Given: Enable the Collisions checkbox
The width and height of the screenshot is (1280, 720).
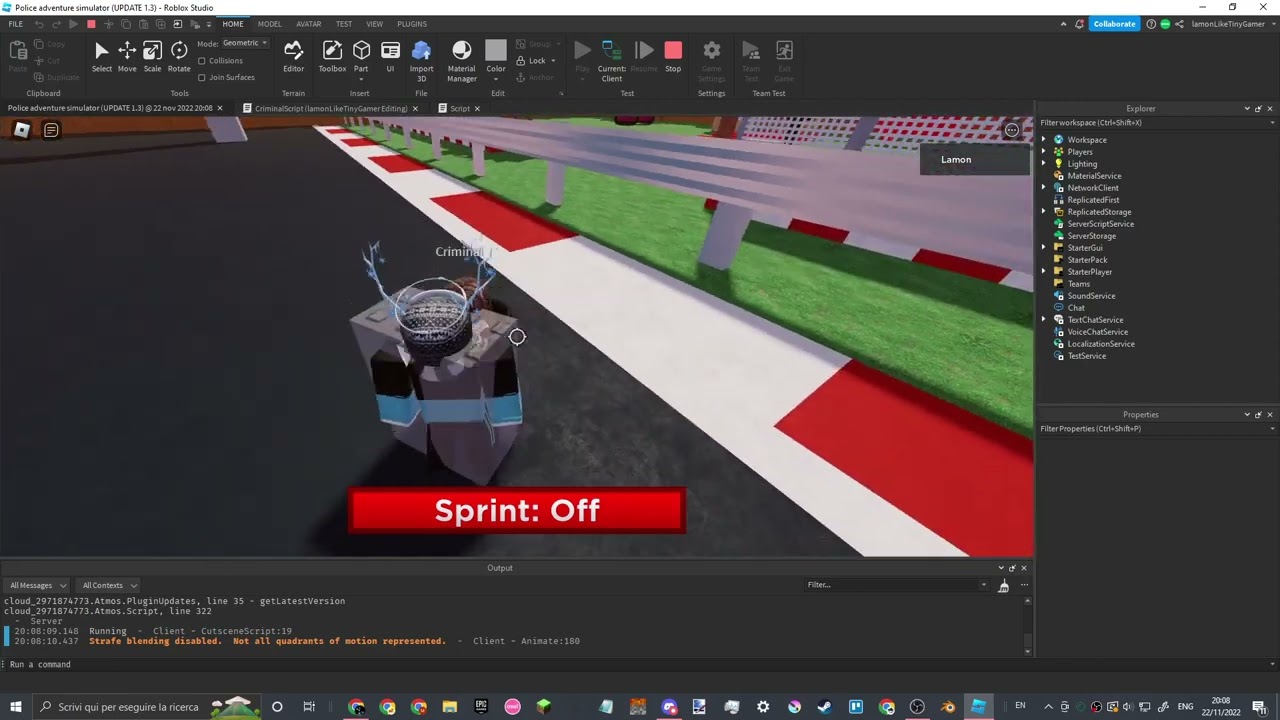Looking at the screenshot, I should pyautogui.click(x=202, y=61).
